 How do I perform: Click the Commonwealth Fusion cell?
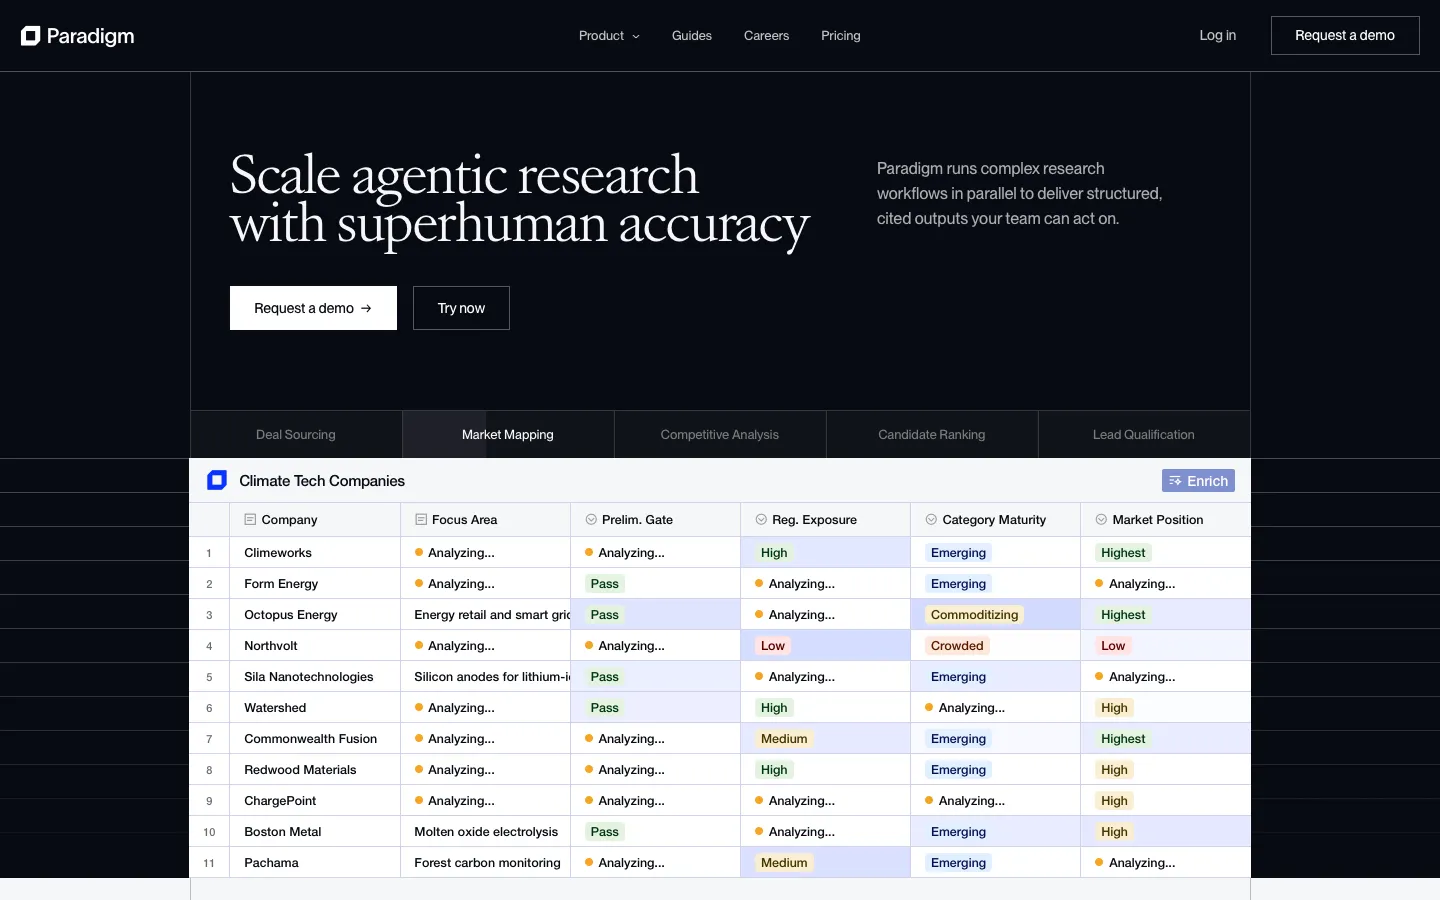pos(315,739)
